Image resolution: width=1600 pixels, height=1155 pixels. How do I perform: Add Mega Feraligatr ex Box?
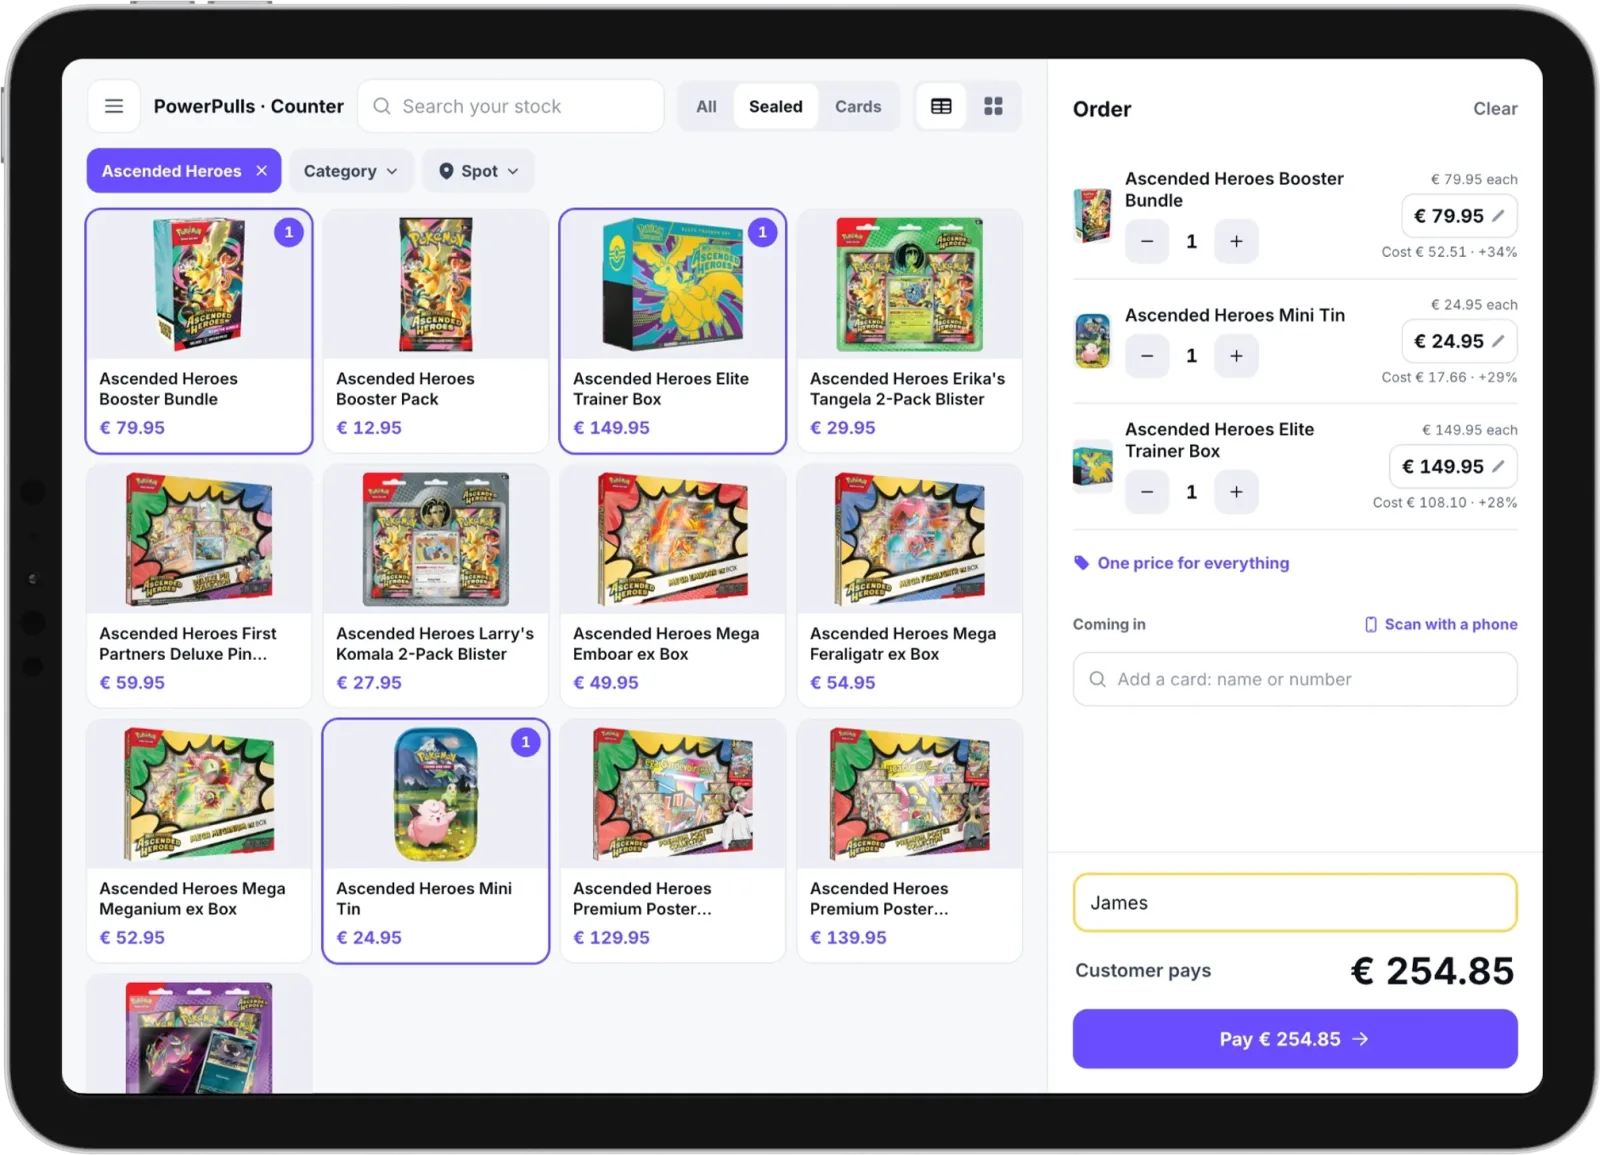[x=909, y=586]
